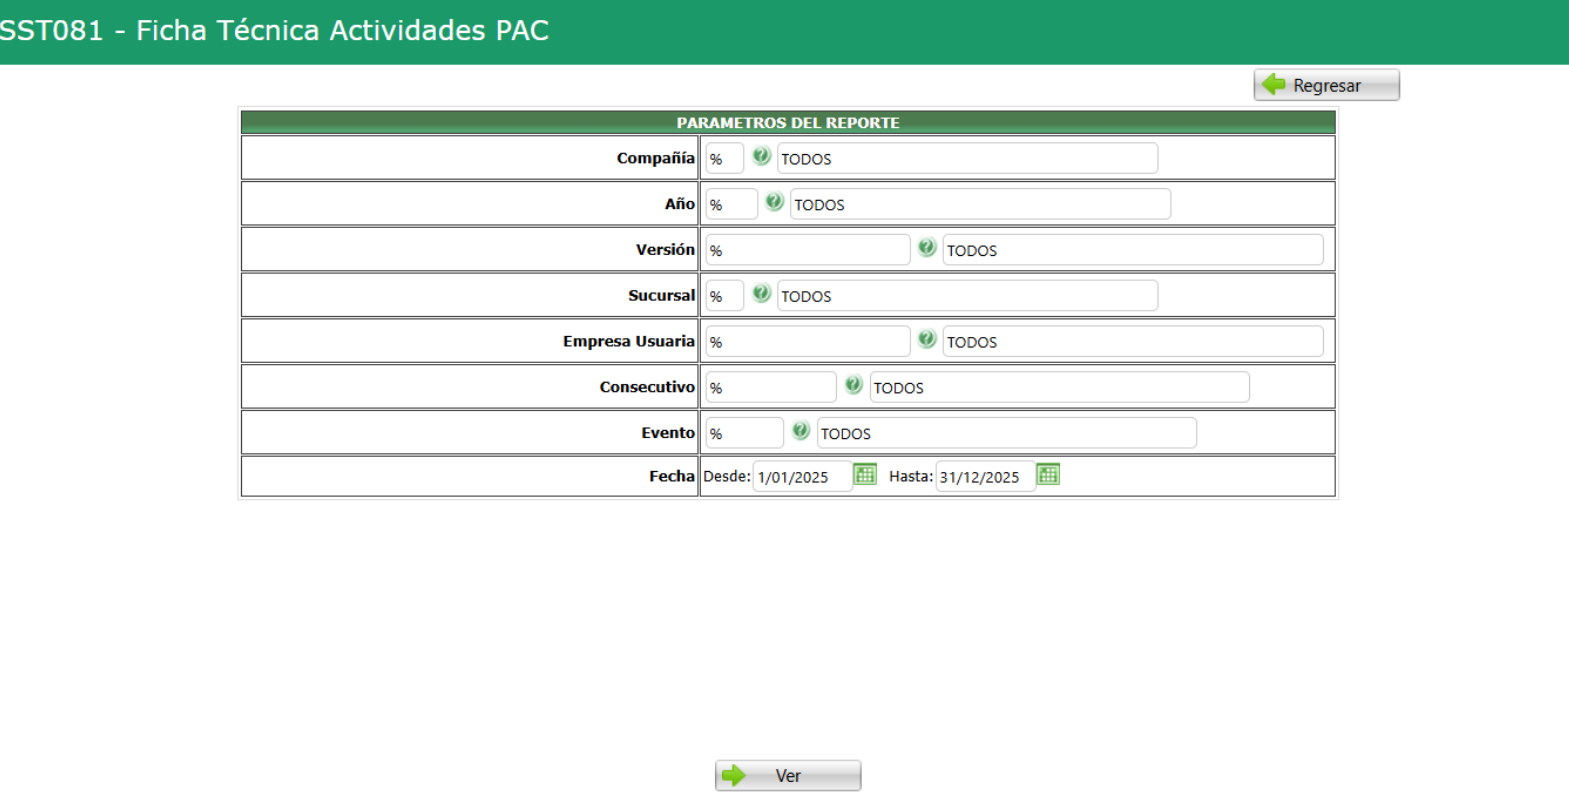This screenshot has height=799, width=1569.
Task: Click the PARAMETROS DEL REPORTE header text
Action: [788, 123]
